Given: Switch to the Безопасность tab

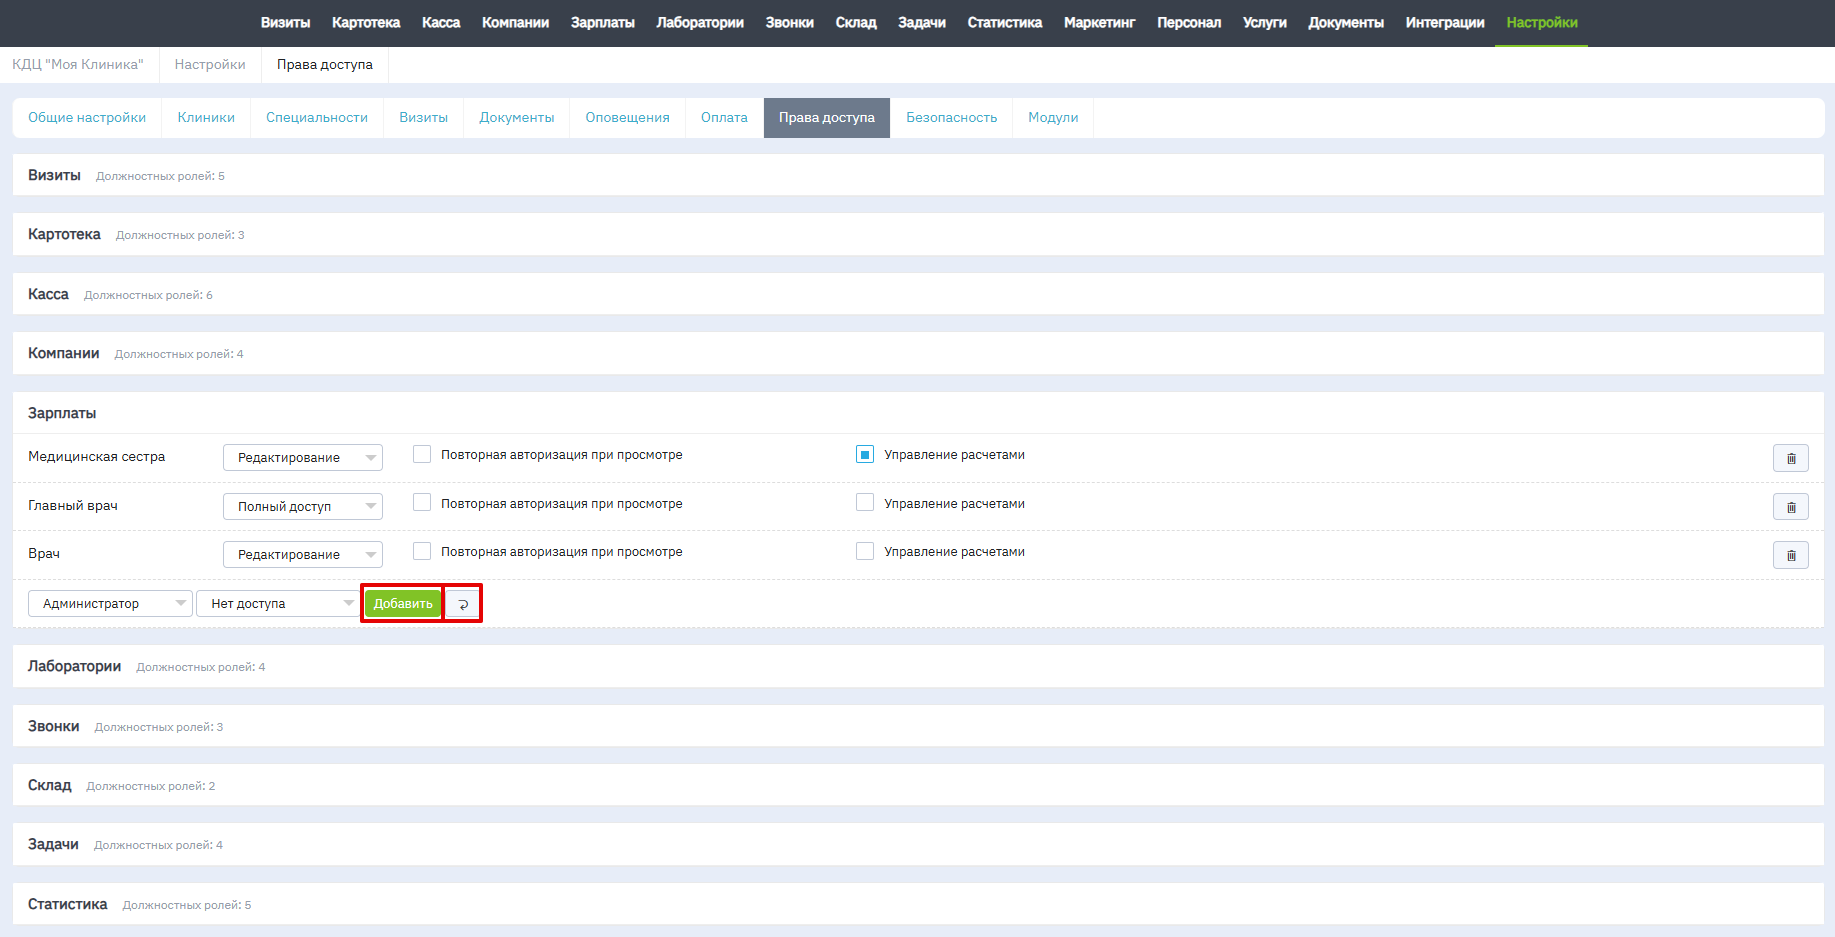Looking at the screenshot, I should click(951, 118).
